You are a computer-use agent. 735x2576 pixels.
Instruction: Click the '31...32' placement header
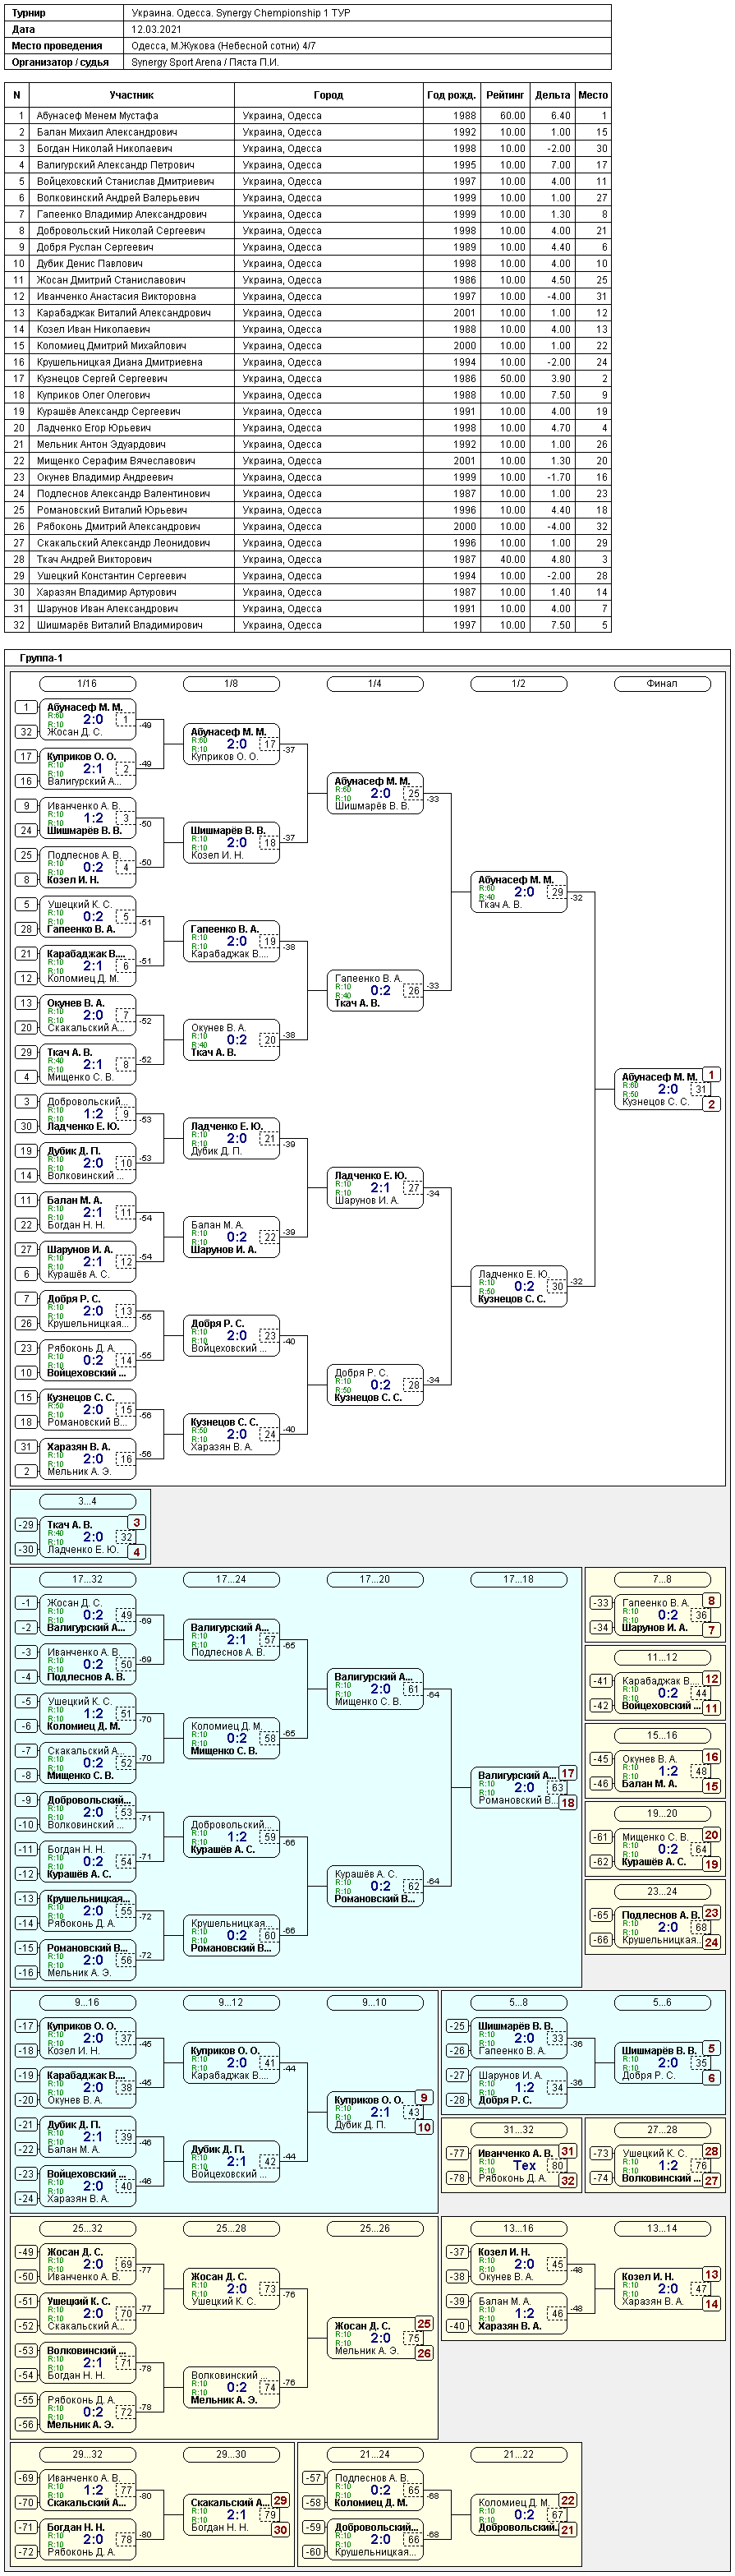[519, 2129]
